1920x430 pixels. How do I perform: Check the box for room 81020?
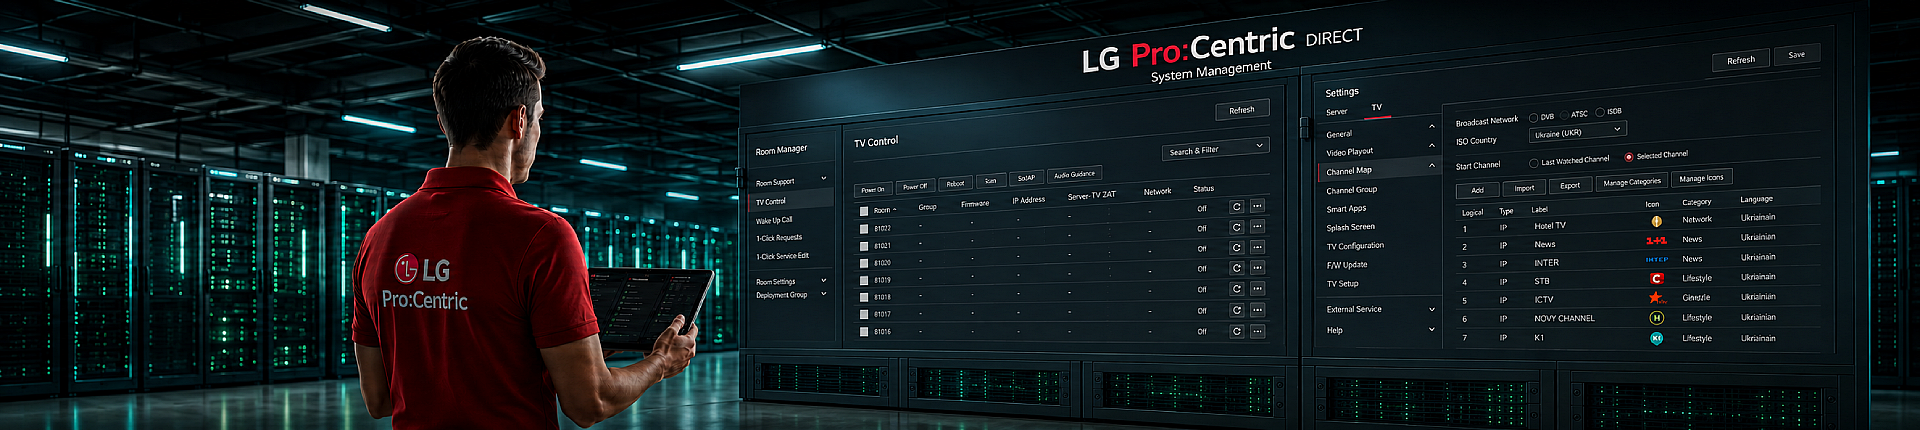pyautogui.click(x=864, y=263)
